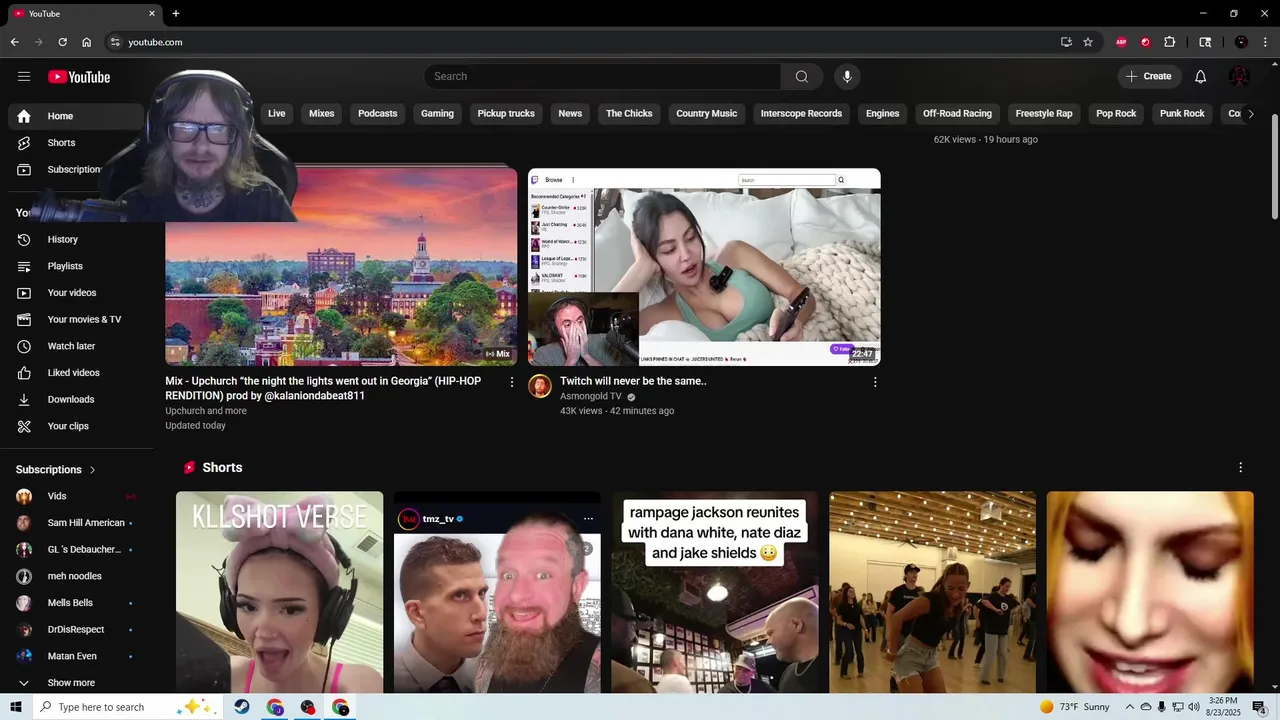Select the Gaming filter chip

pyautogui.click(x=437, y=114)
